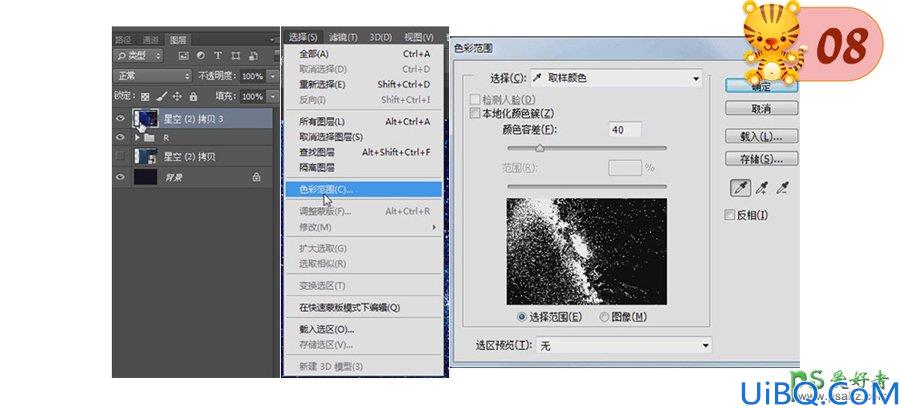Click the lock image pixels brush icon
Screen dimensions: 900x408
pyautogui.click(x=161, y=96)
